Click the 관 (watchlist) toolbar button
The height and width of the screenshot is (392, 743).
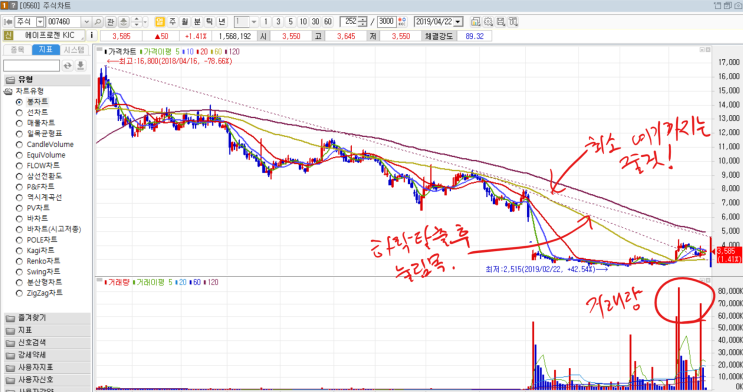110,22
